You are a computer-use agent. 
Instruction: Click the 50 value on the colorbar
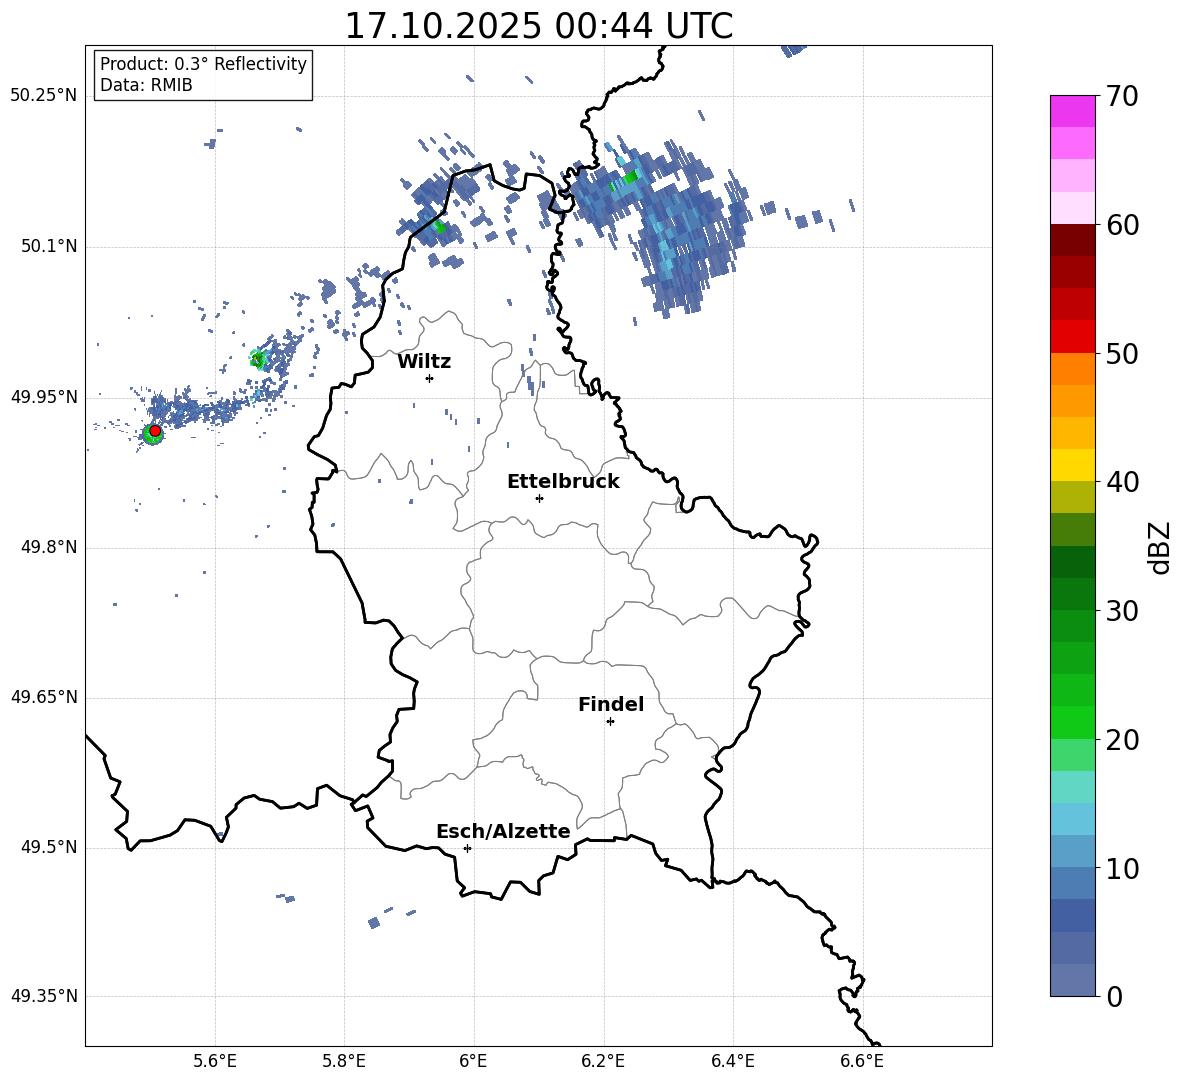coord(1122,354)
